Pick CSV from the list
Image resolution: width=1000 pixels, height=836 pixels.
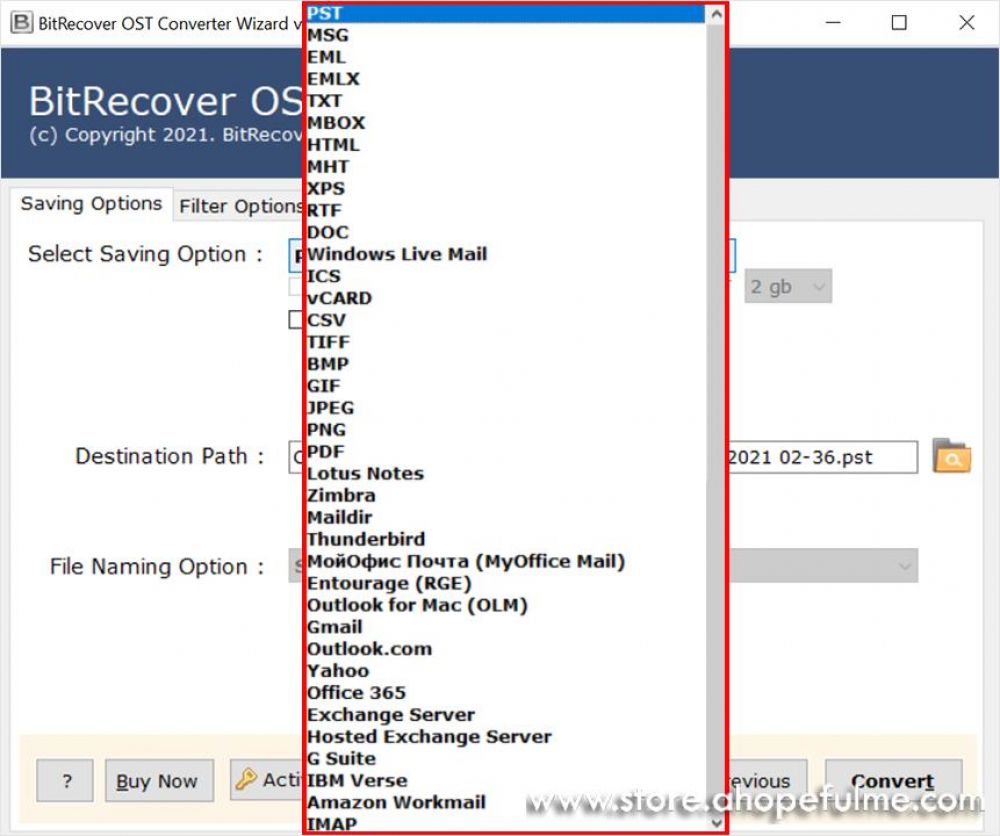(x=506, y=320)
